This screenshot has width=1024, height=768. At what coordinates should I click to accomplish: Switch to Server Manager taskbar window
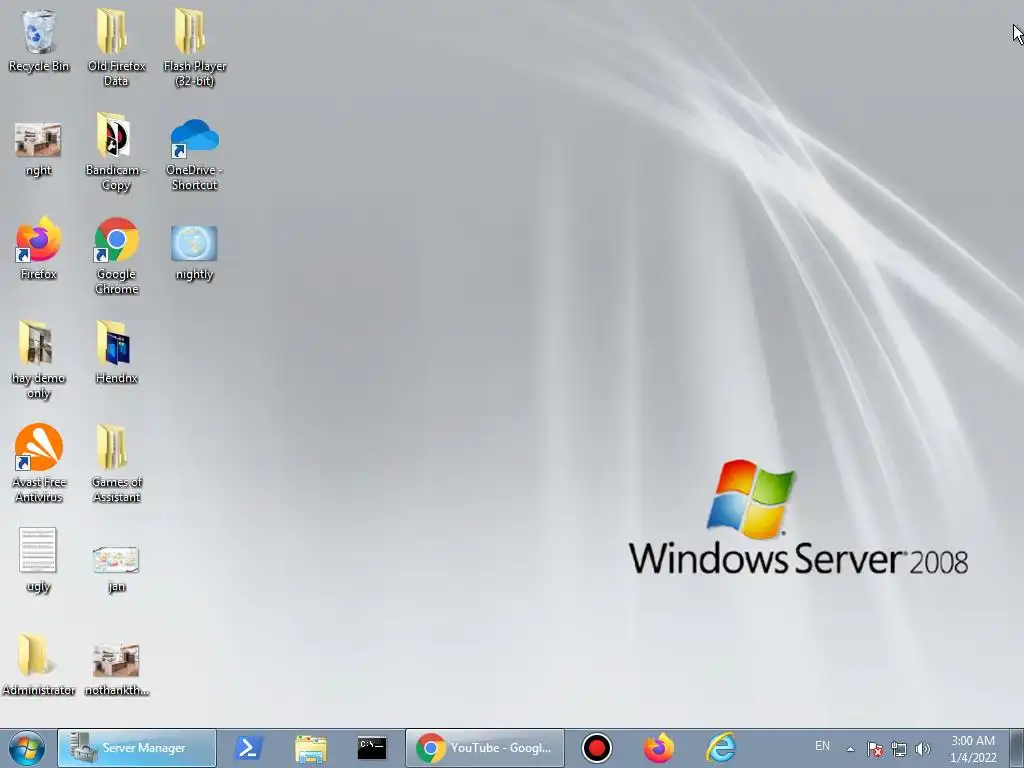click(136, 748)
